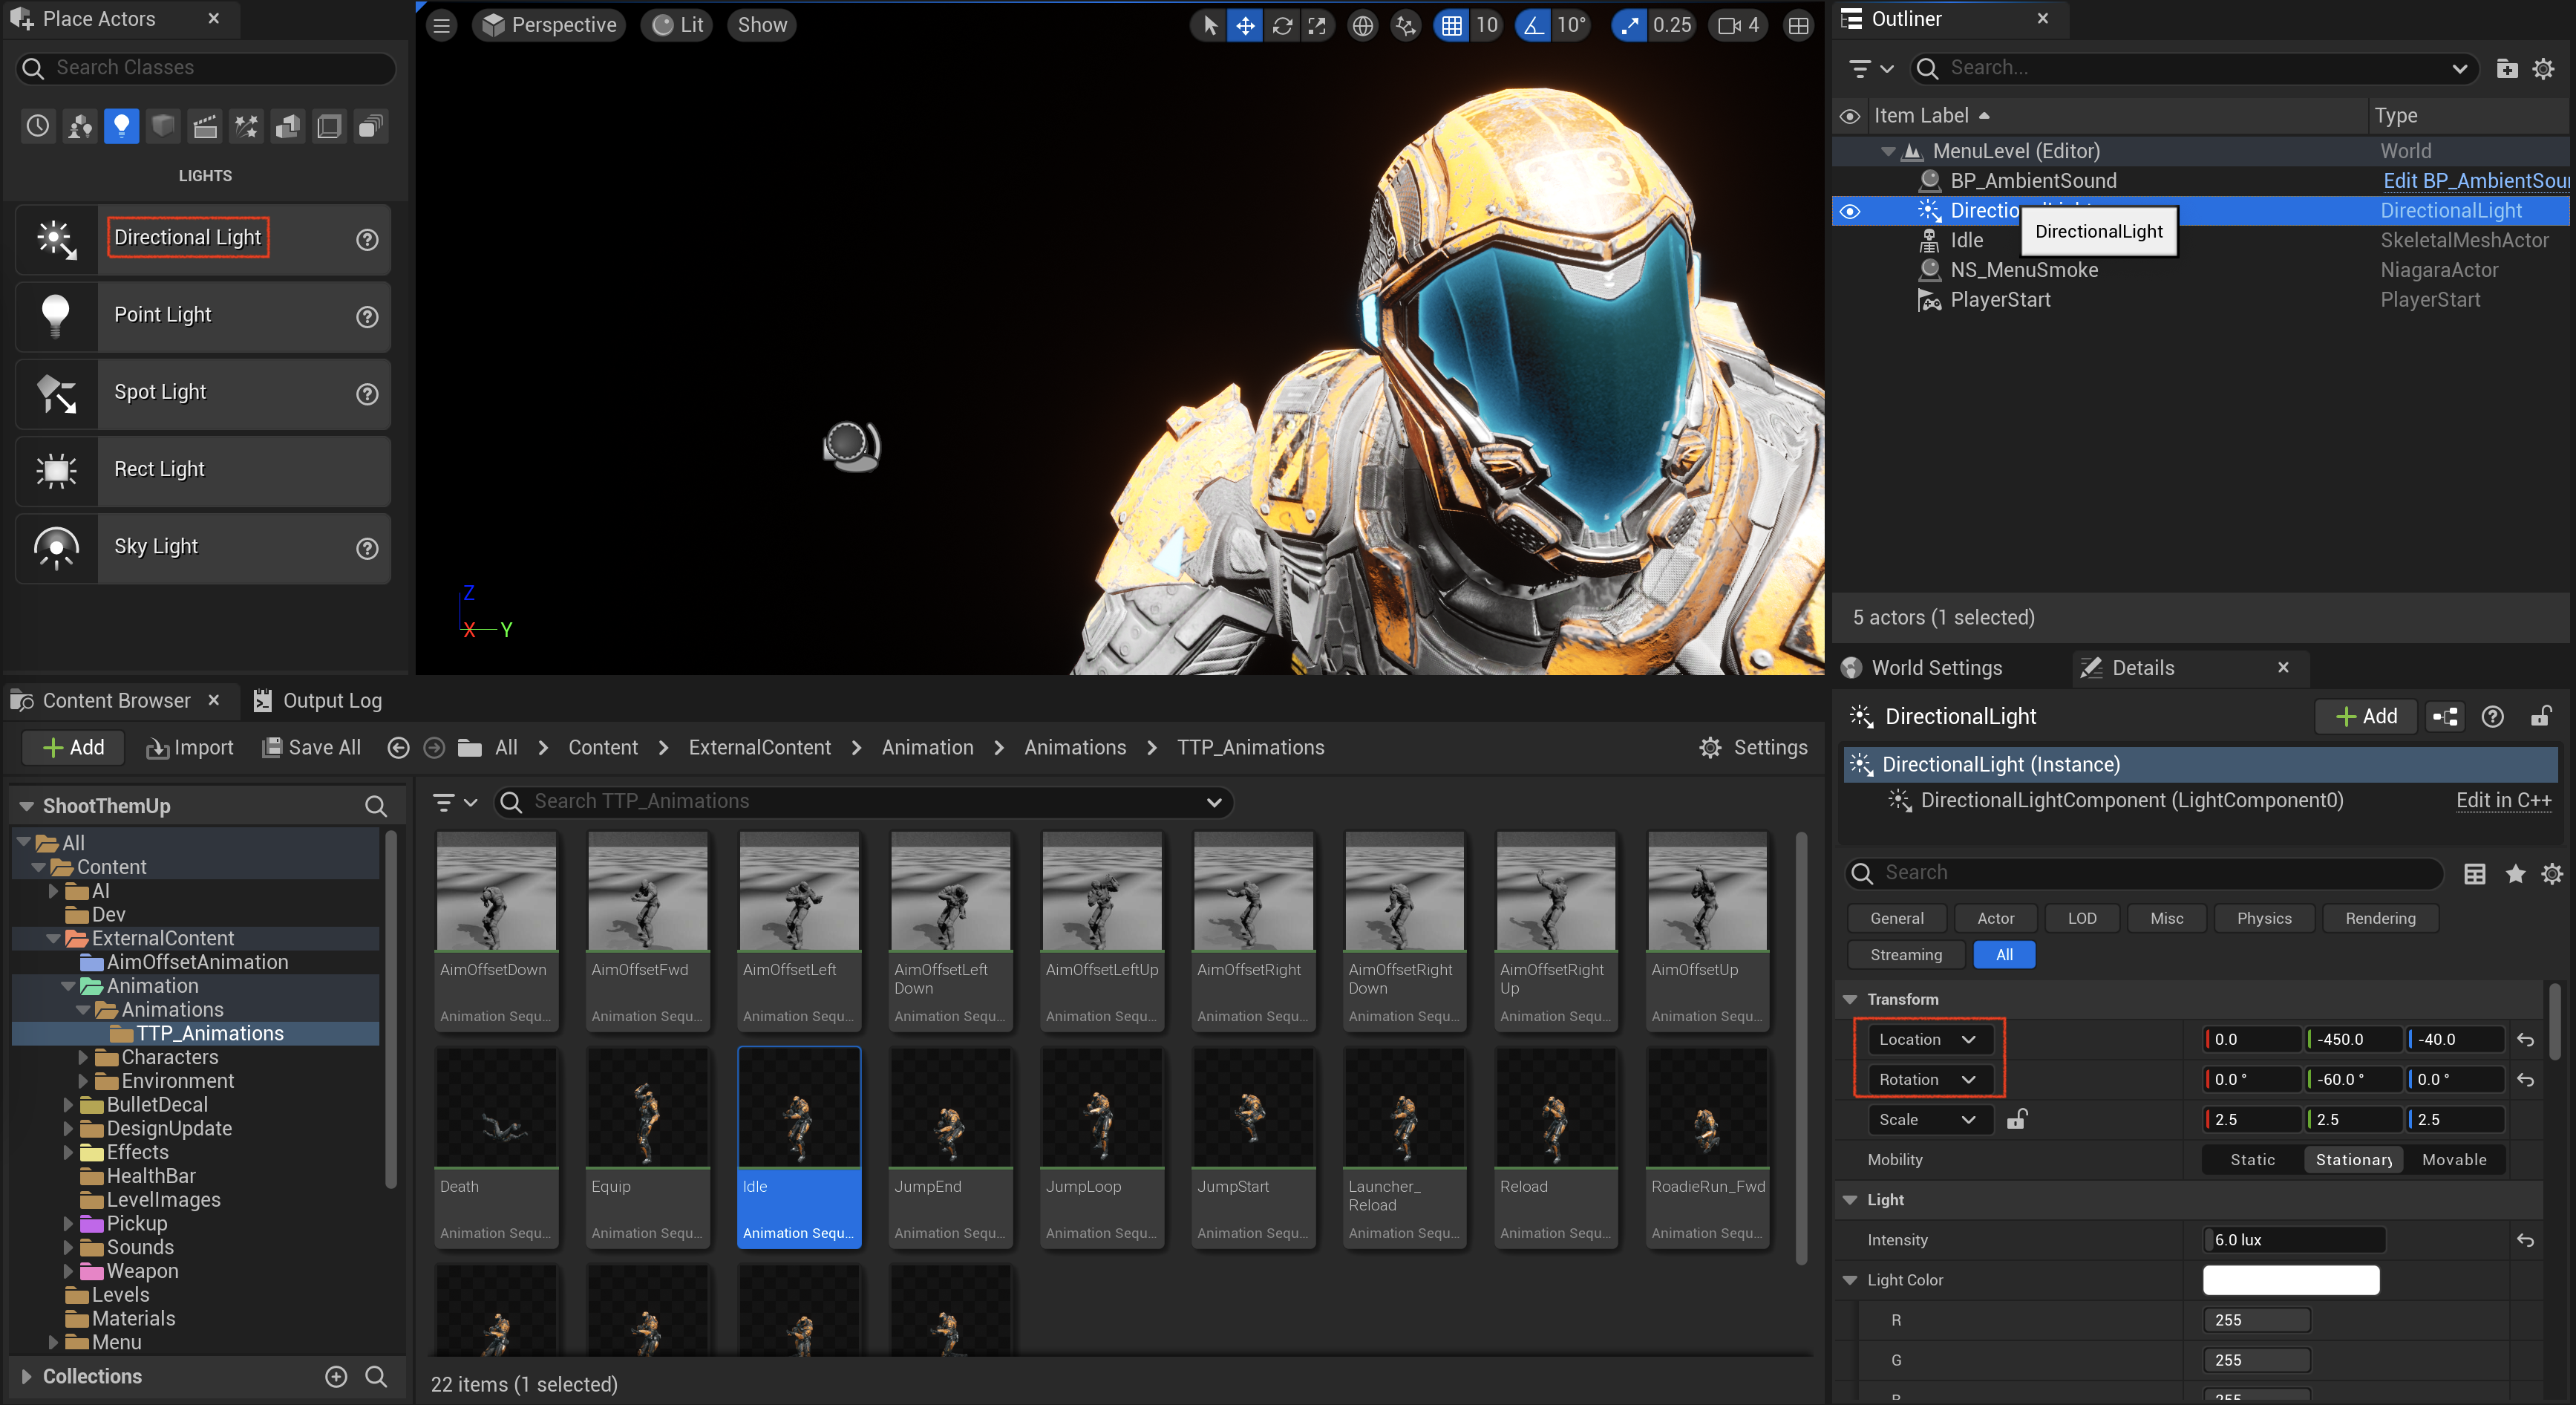This screenshot has height=1405, width=2576.
Task: Click Import in Content Browser
Action: (189, 747)
